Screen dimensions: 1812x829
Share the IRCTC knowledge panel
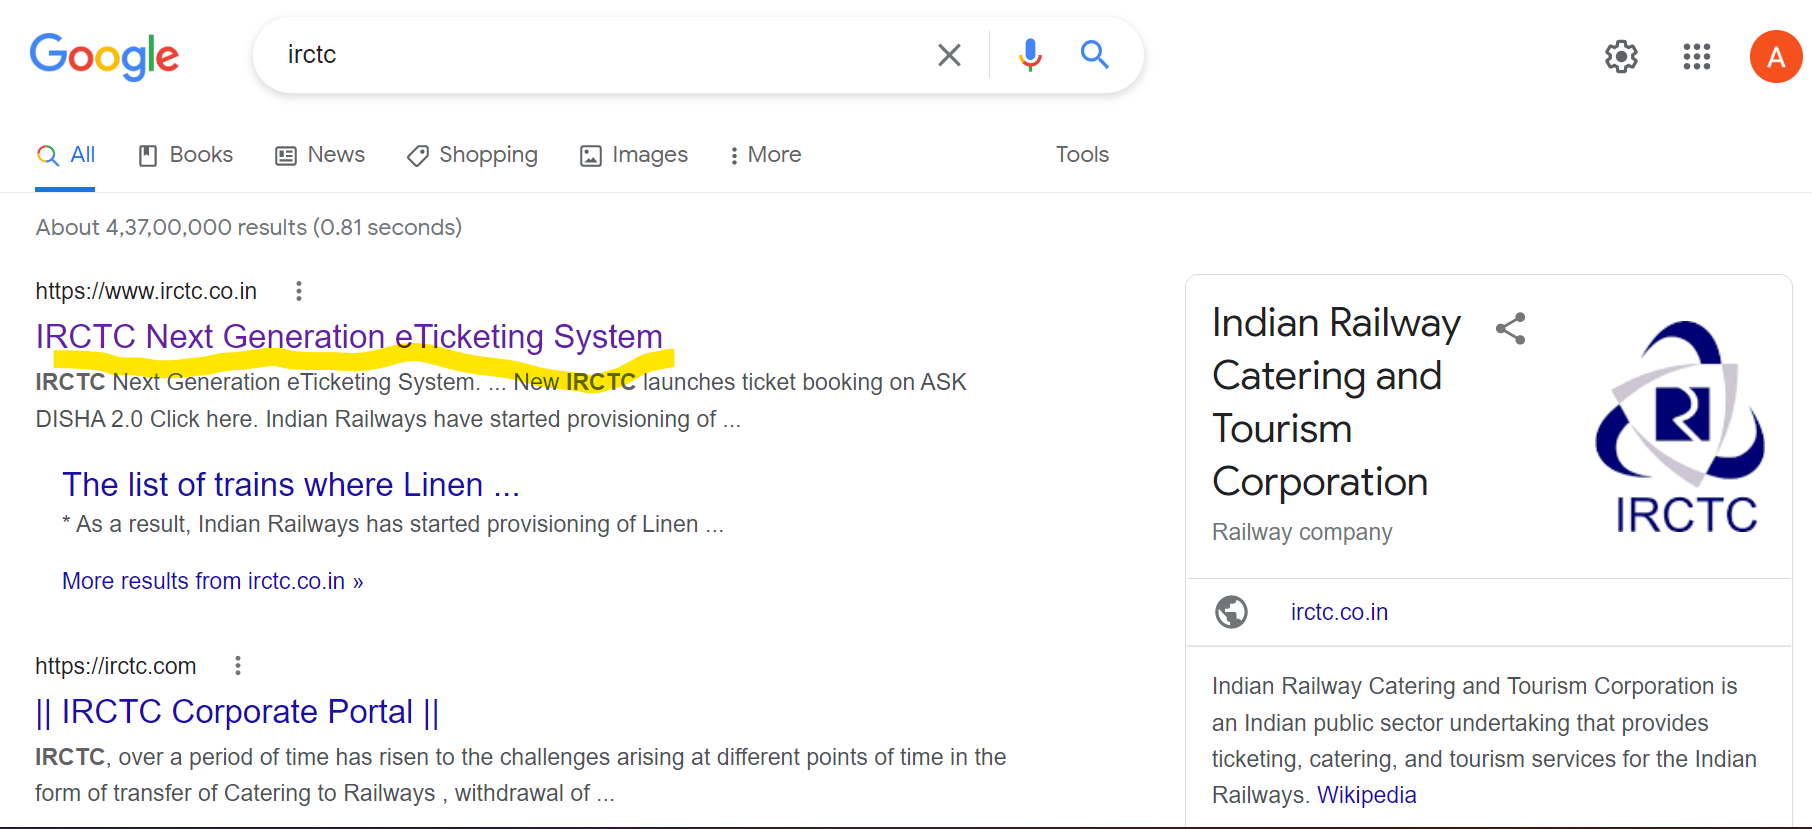pyautogui.click(x=1510, y=328)
